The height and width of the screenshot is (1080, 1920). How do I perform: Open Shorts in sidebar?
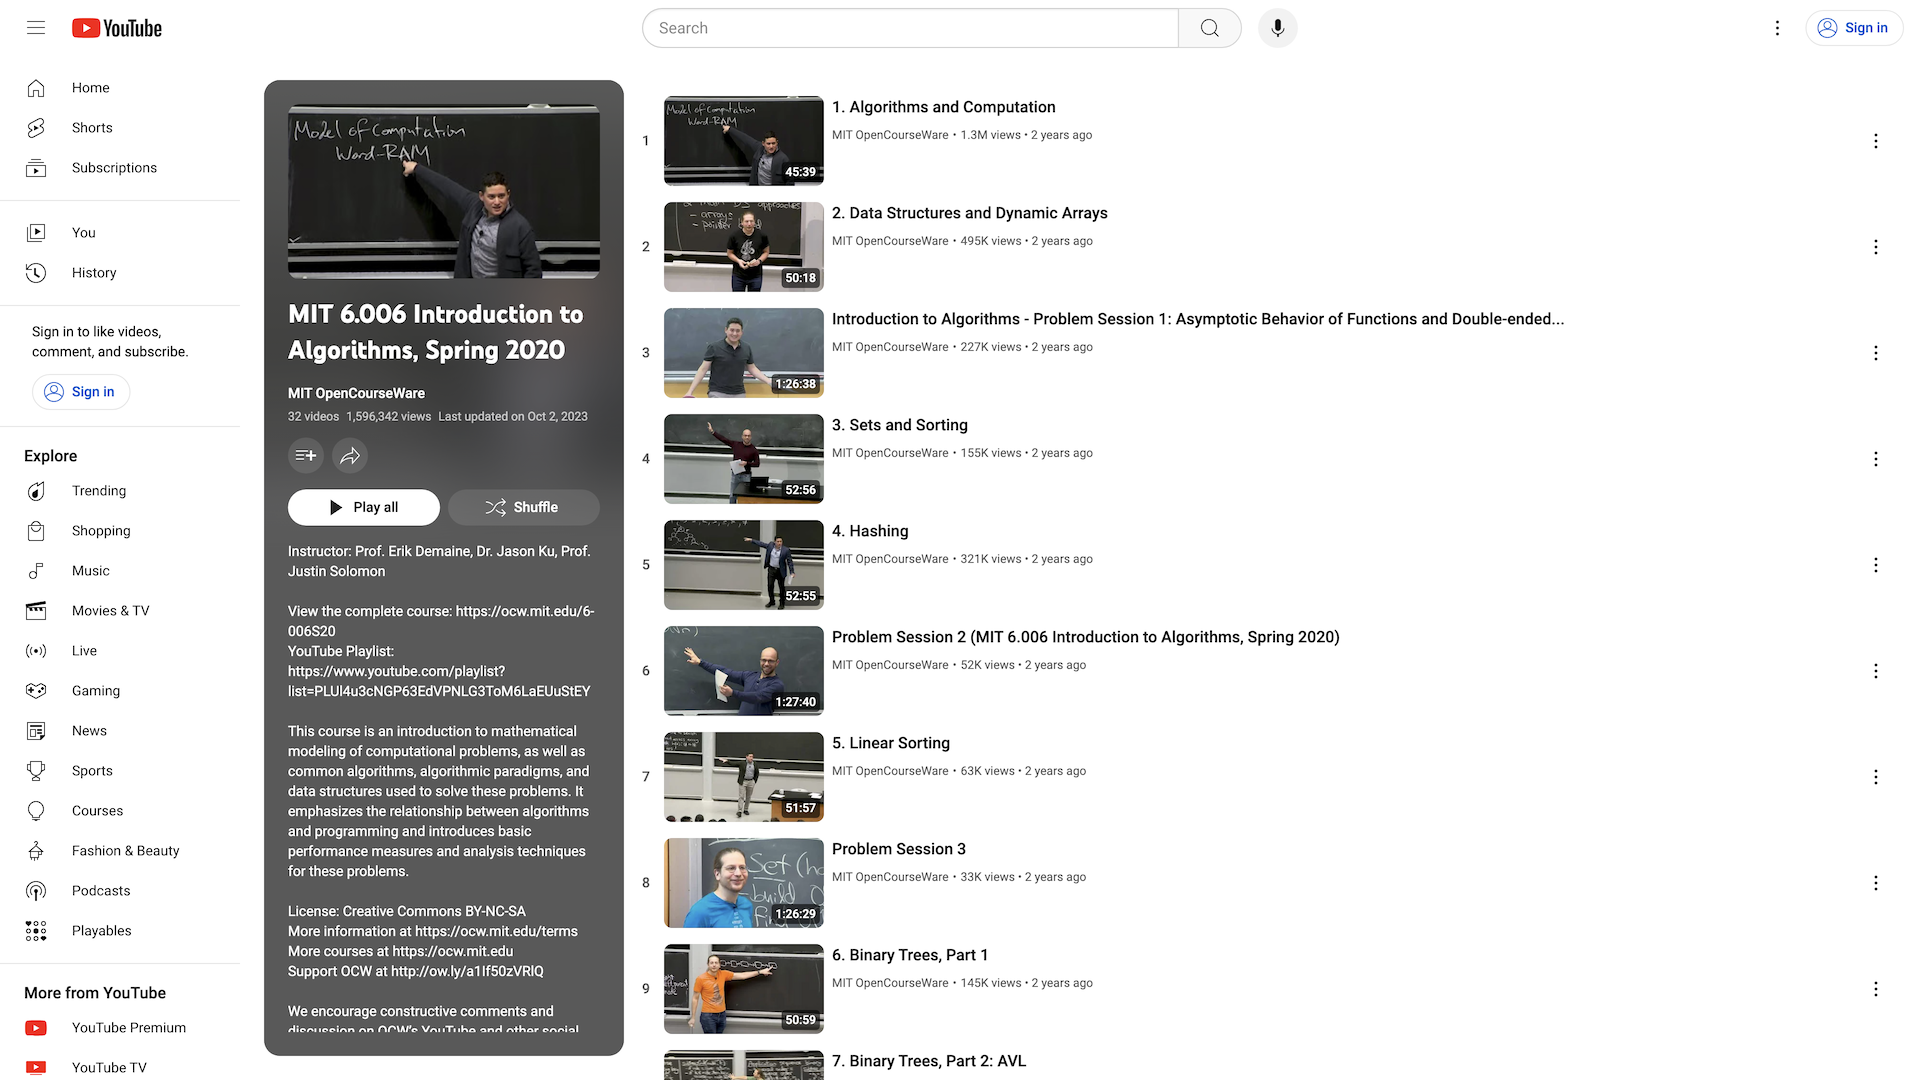(120, 128)
